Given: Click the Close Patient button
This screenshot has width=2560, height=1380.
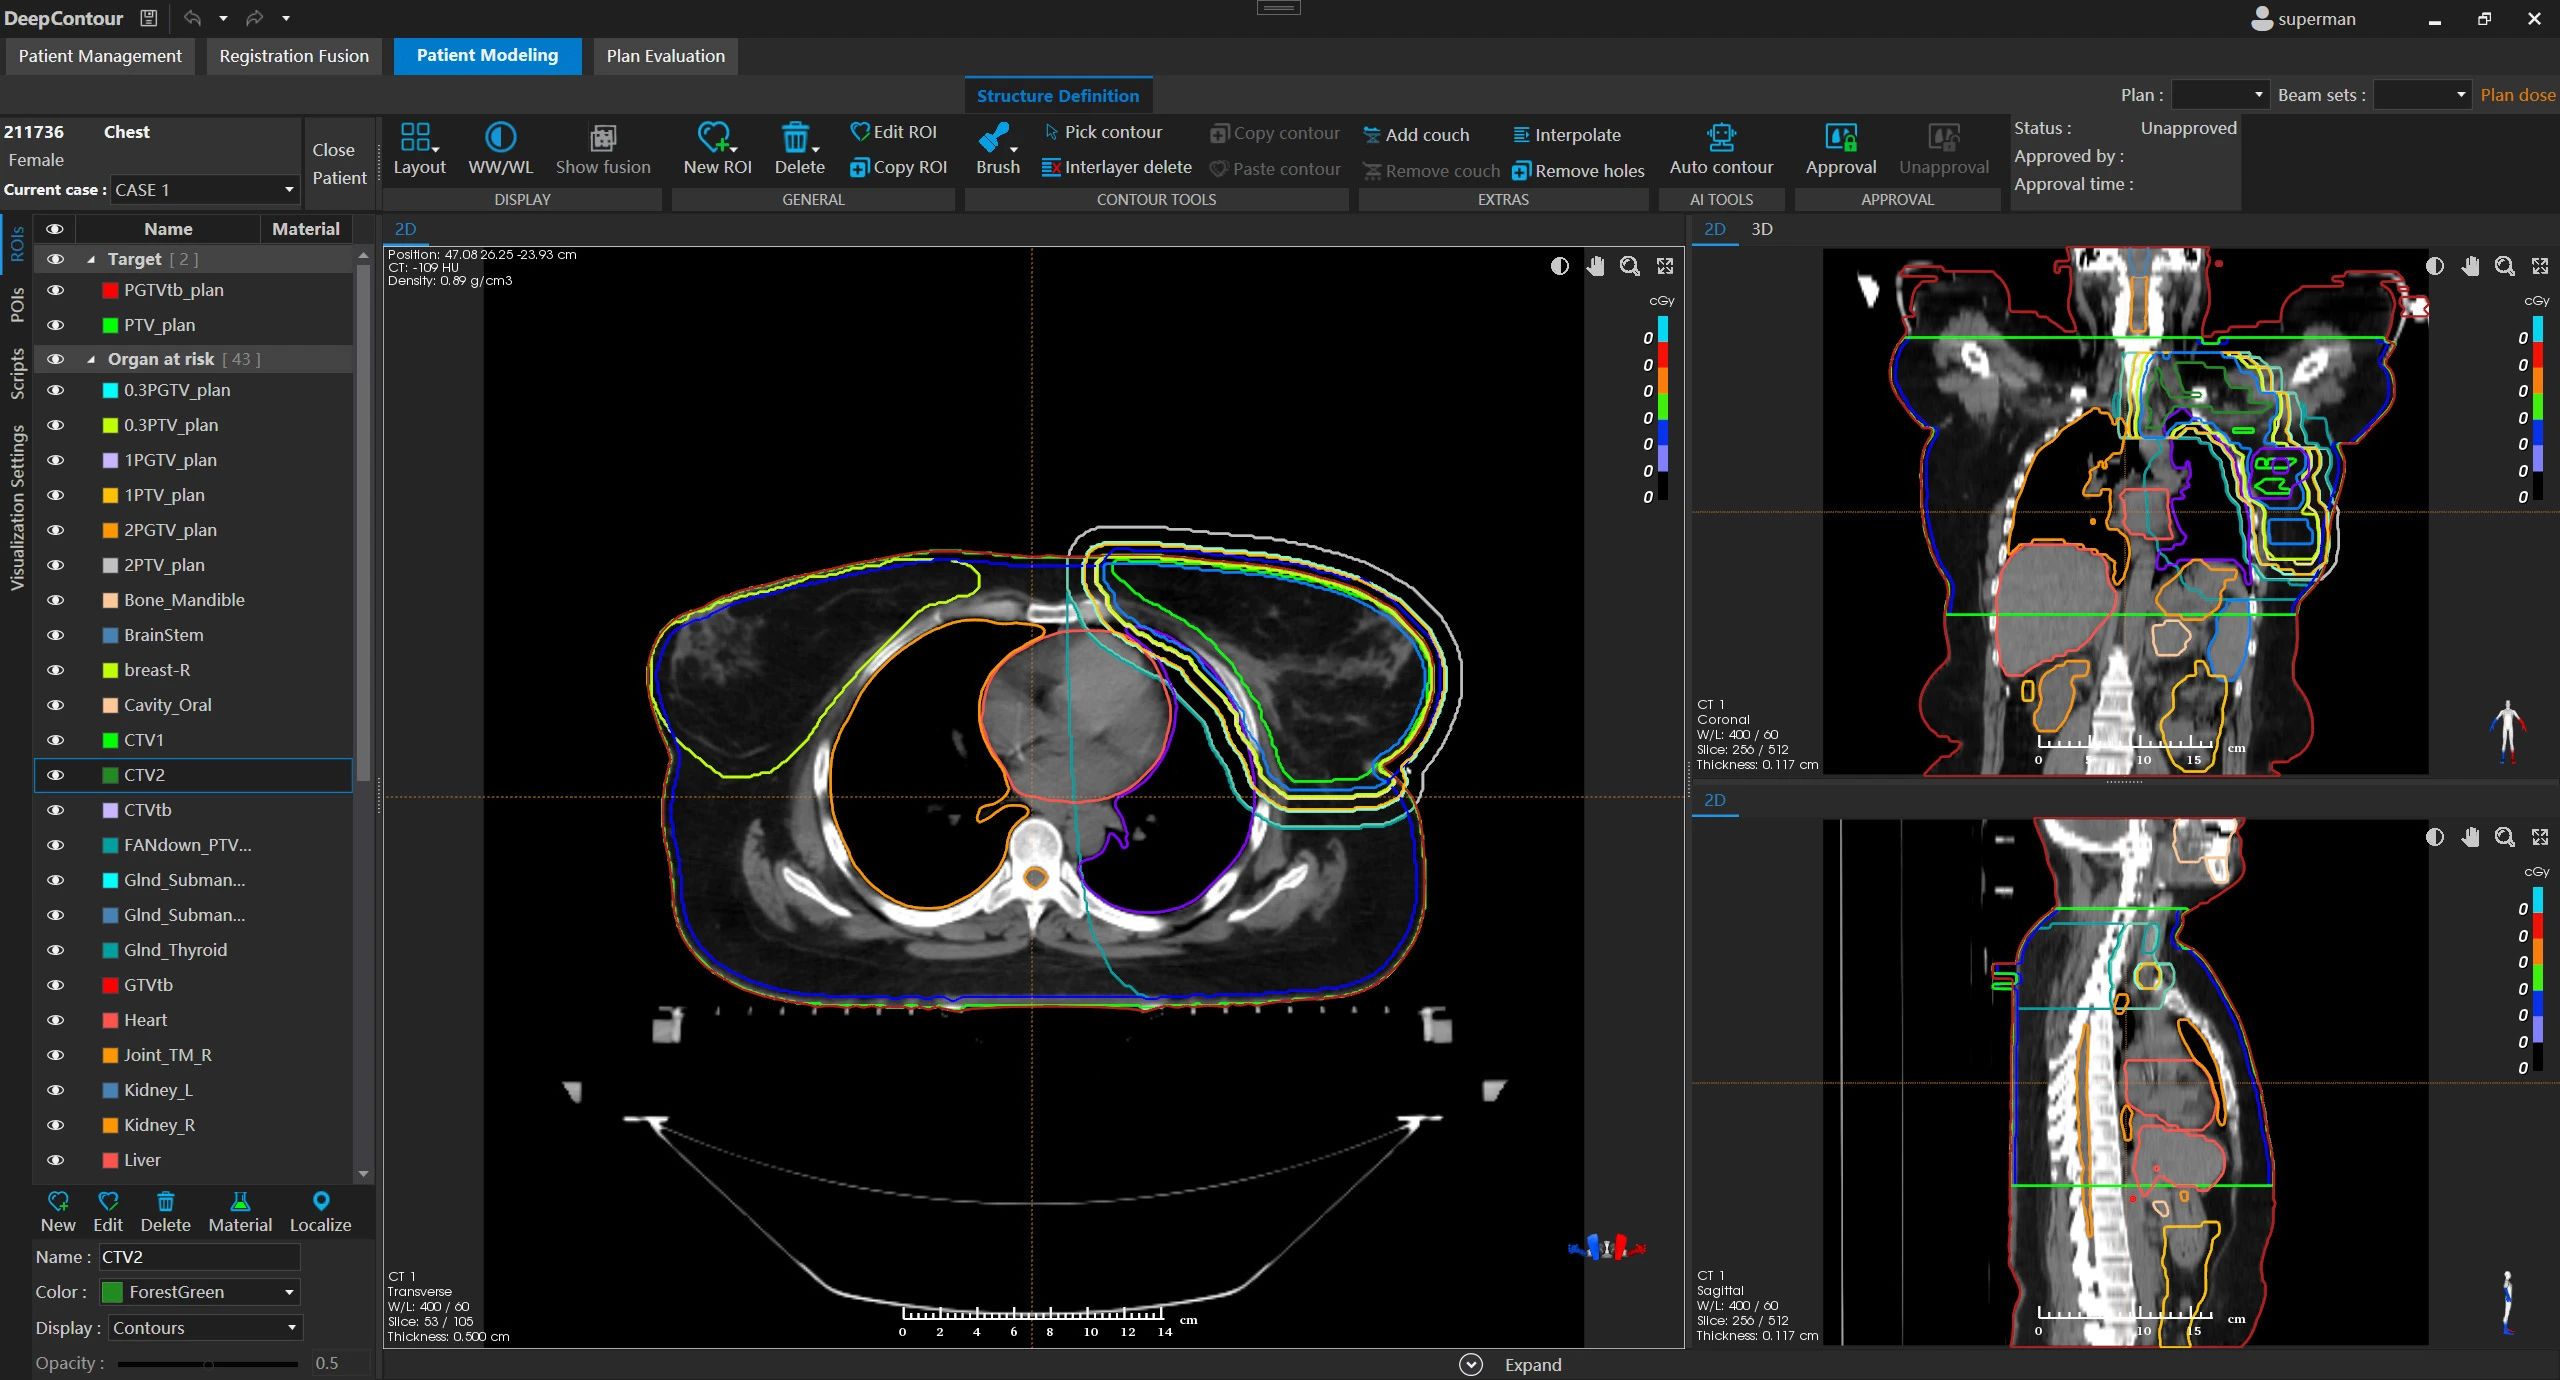Looking at the screenshot, I should coord(339,164).
